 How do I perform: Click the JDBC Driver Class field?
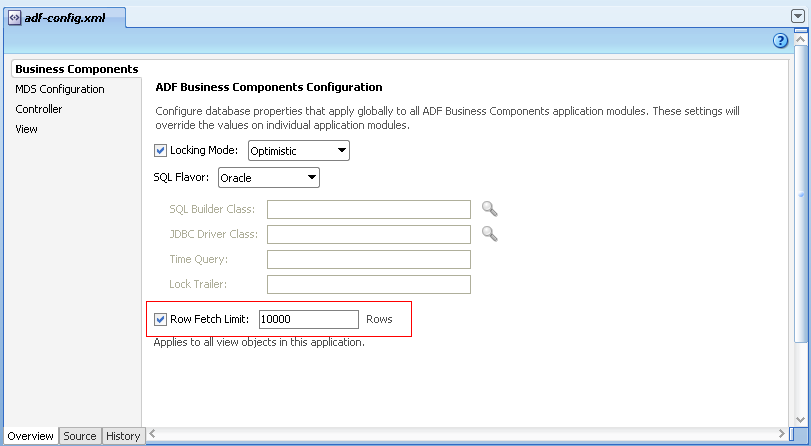[369, 234]
